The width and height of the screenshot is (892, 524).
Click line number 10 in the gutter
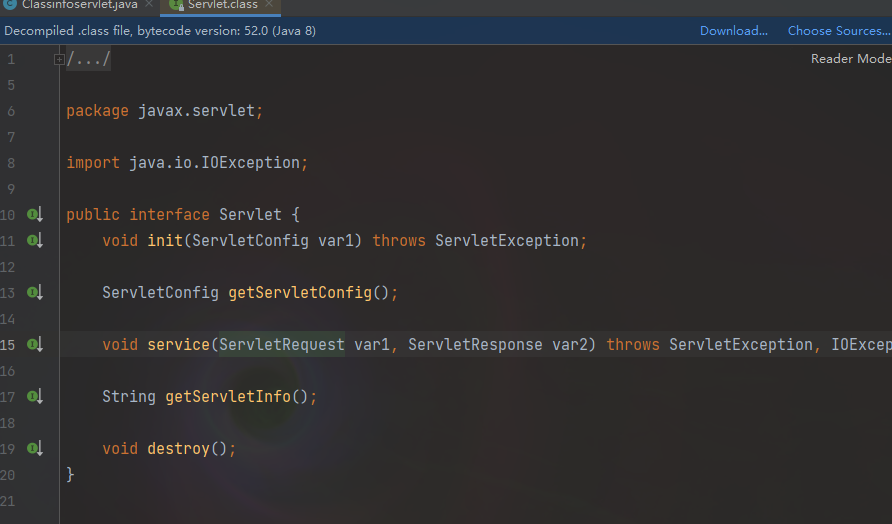(x=7, y=214)
